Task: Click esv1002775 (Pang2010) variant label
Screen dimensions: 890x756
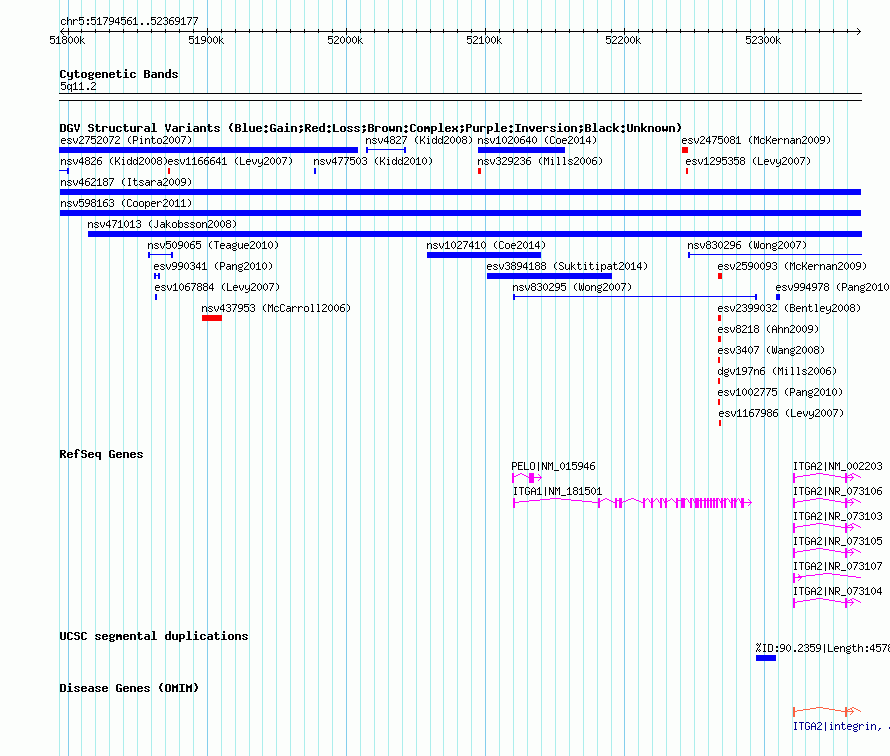Action: [780, 392]
